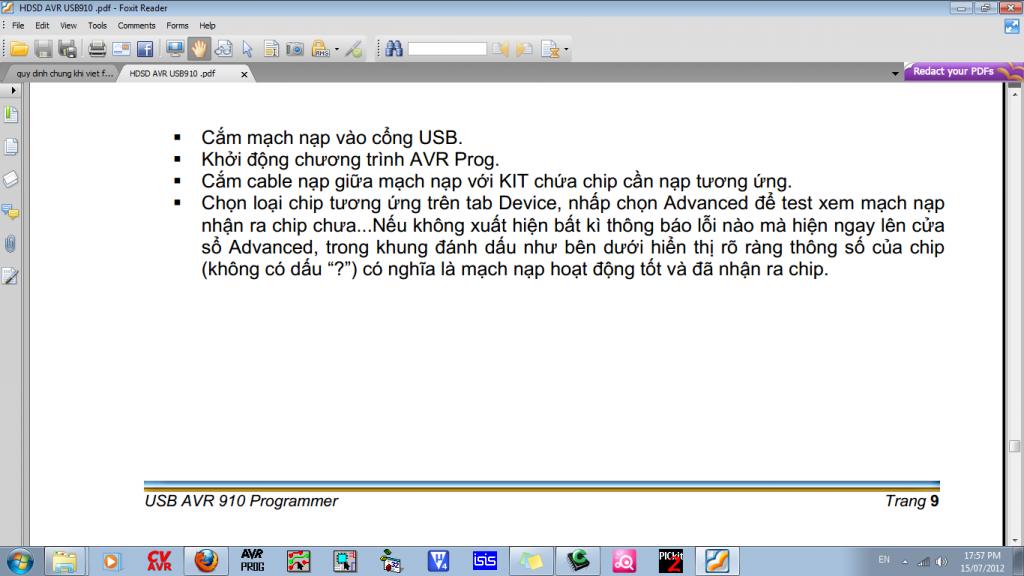
Task: Click the Save As icon
Action: point(67,49)
